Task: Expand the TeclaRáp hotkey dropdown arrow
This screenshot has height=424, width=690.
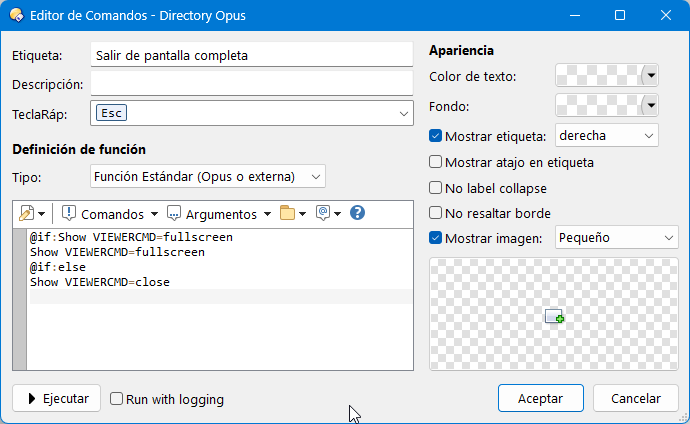Action: (x=404, y=113)
